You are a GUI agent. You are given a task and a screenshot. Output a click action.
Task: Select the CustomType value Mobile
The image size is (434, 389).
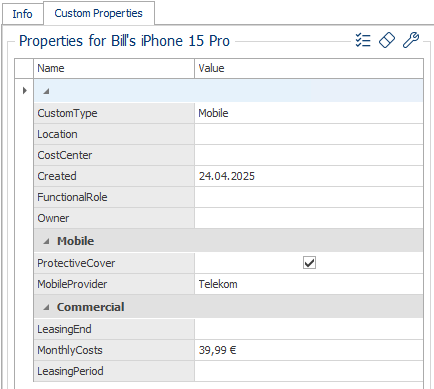(x=213, y=113)
